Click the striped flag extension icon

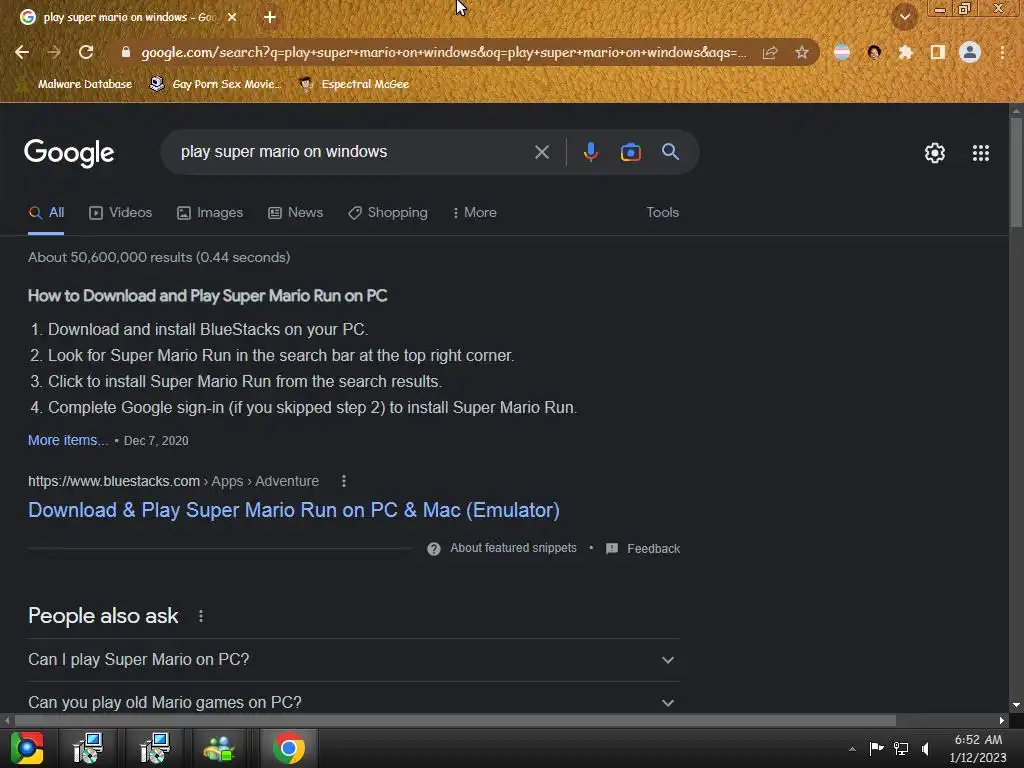tap(842, 52)
